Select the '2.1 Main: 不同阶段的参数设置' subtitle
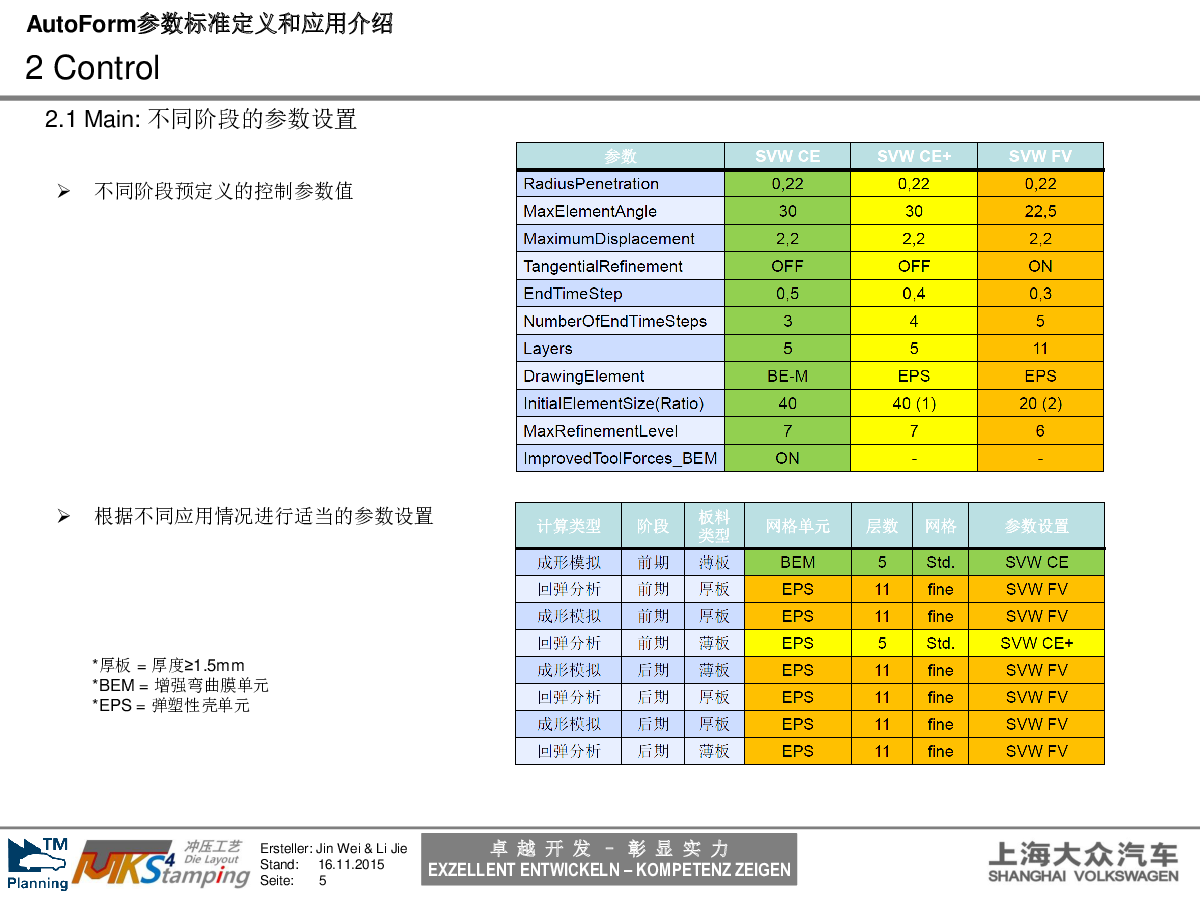Screen dimensions: 1200x900 point(201,119)
